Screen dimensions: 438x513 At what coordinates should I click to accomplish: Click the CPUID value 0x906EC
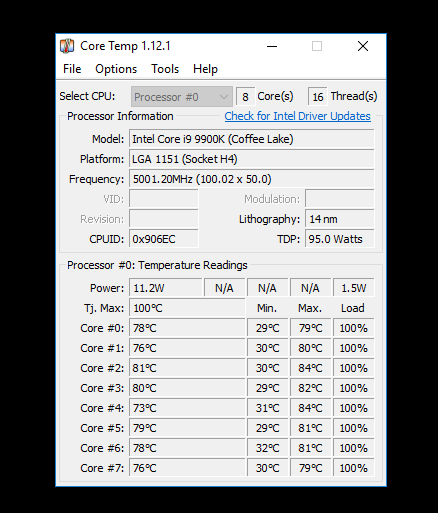(x=164, y=239)
